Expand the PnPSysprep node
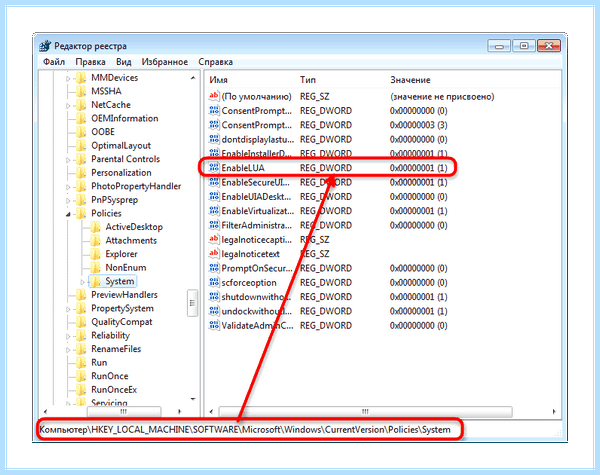600x475 pixels. click(68, 201)
